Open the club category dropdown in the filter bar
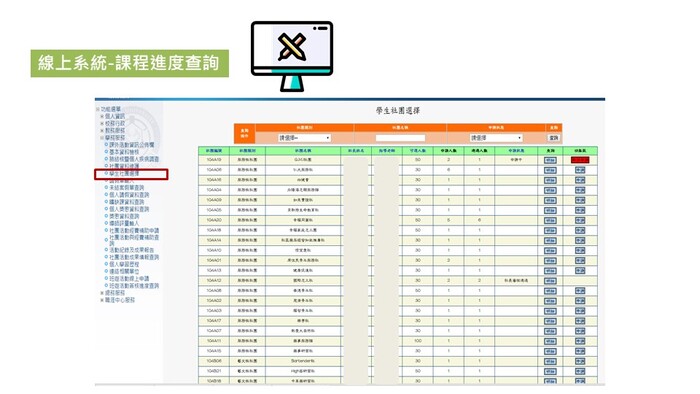Screen dimensions: 700x394 click(x=304, y=138)
